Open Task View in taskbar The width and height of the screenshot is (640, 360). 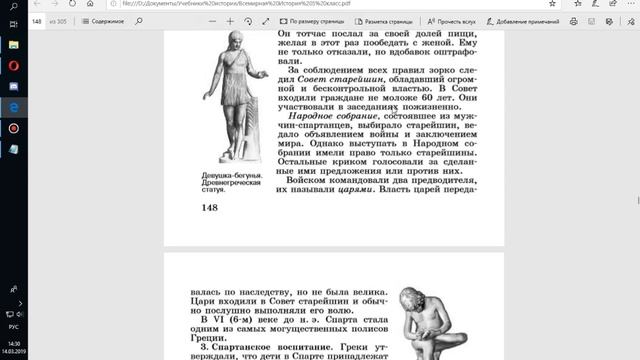click(13, 24)
